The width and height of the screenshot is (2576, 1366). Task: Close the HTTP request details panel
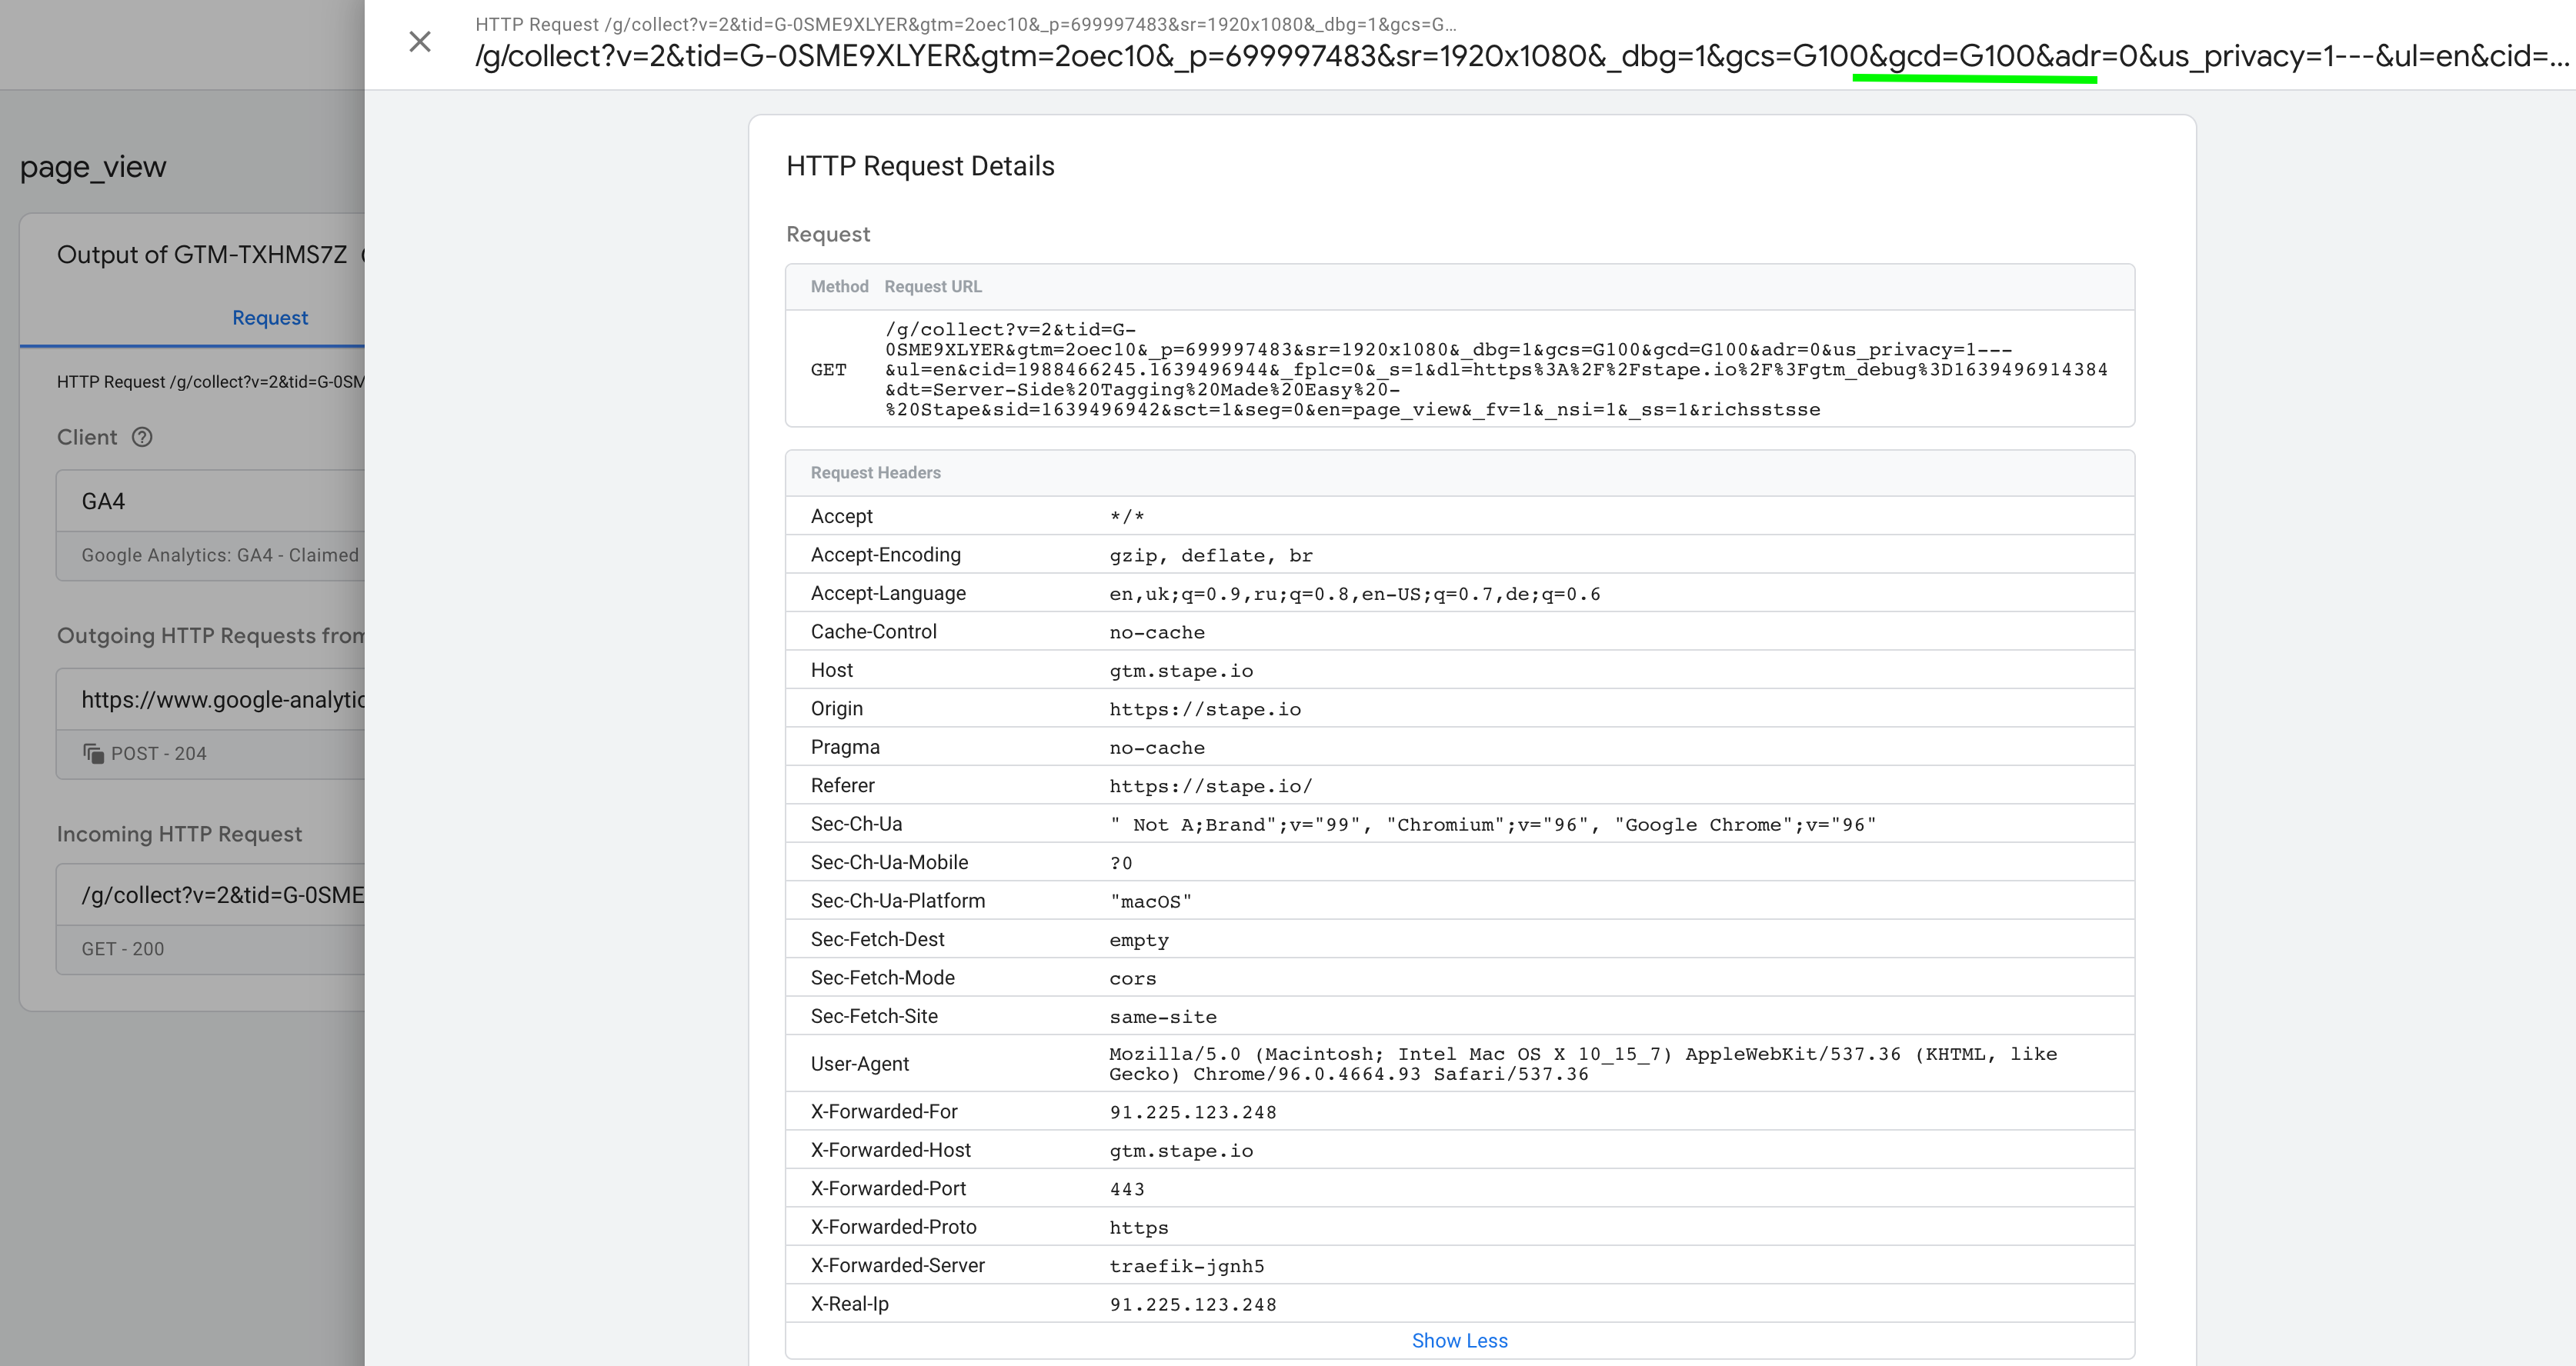click(x=420, y=42)
